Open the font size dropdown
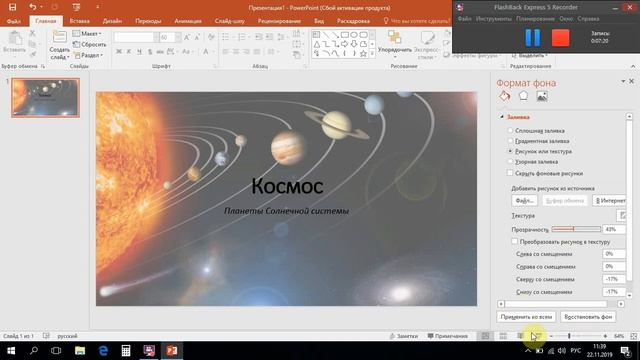Viewport: 640px width, 360px height. tap(178, 38)
